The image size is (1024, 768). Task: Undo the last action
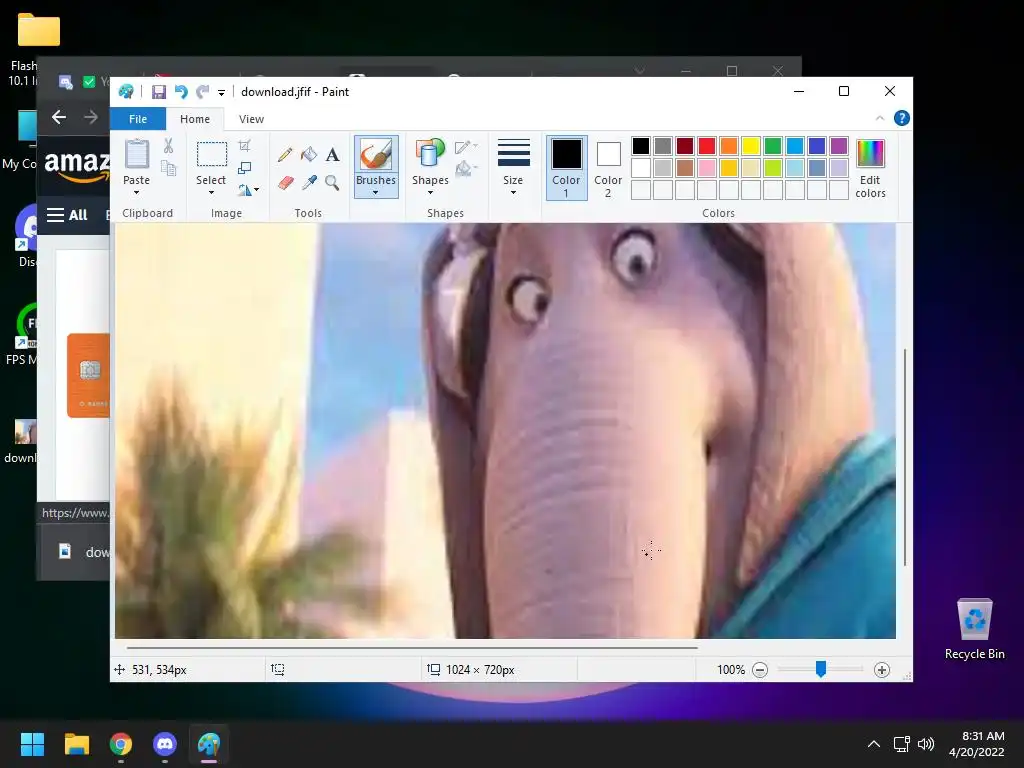pyautogui.click(x=181, y=92)
